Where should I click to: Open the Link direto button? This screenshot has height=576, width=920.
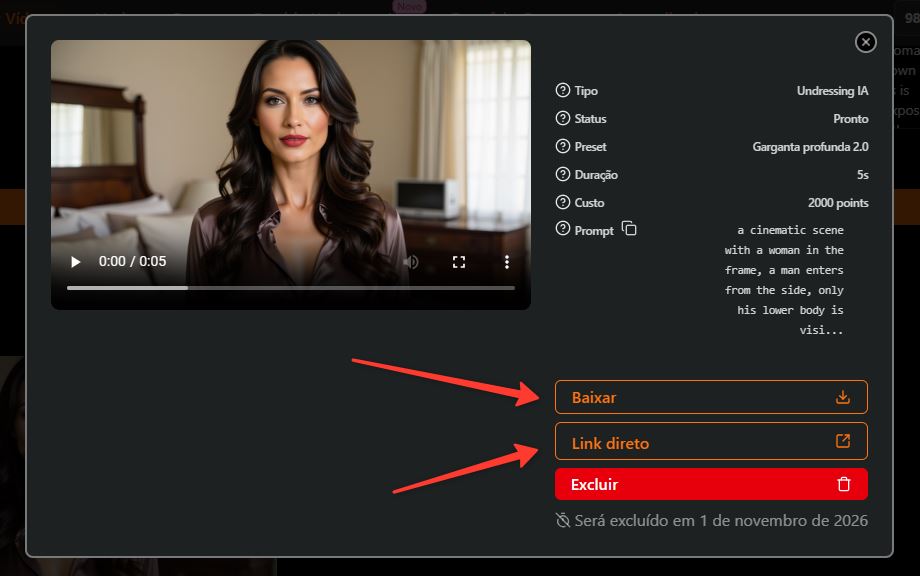711,441
